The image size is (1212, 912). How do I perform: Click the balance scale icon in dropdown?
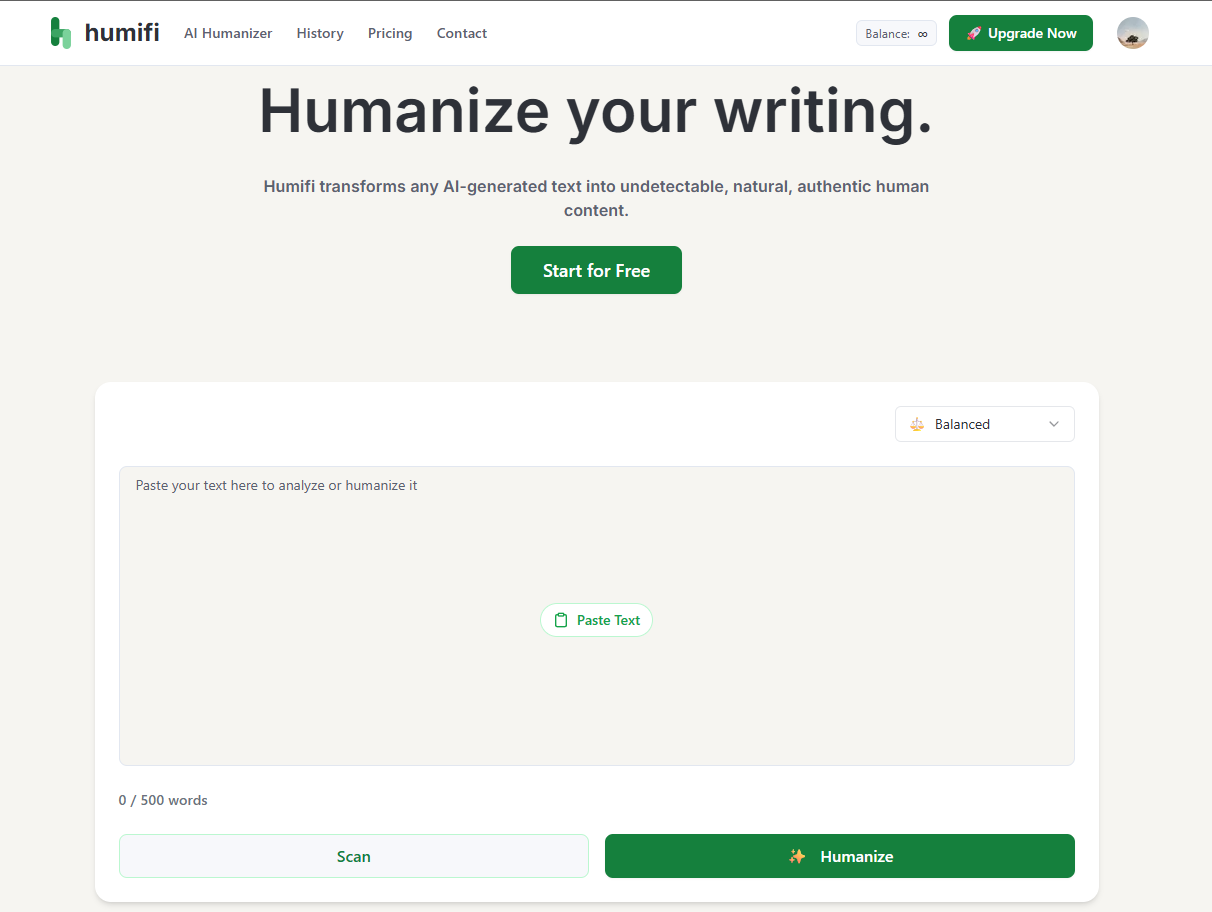click(x=917, y=424)
